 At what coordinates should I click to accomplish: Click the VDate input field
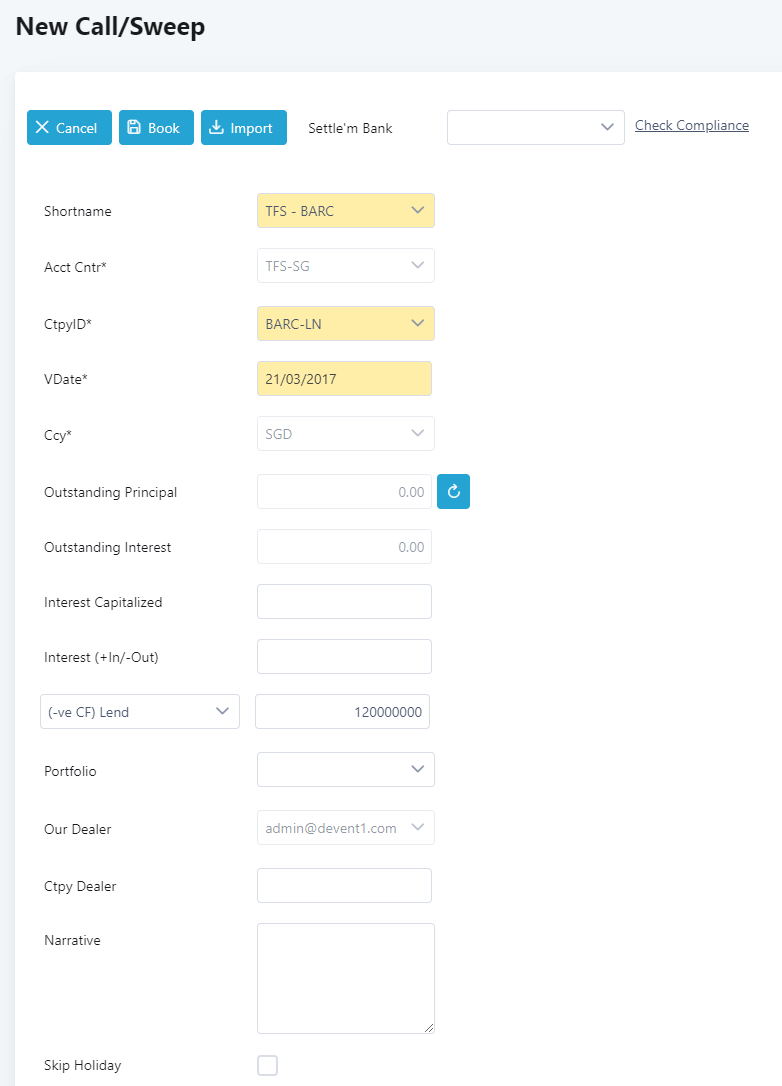344,379
